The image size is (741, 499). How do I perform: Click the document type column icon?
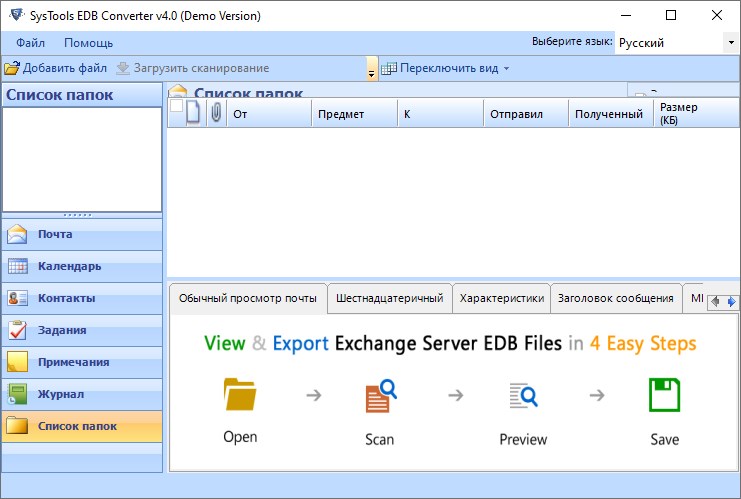coord(193,113)
